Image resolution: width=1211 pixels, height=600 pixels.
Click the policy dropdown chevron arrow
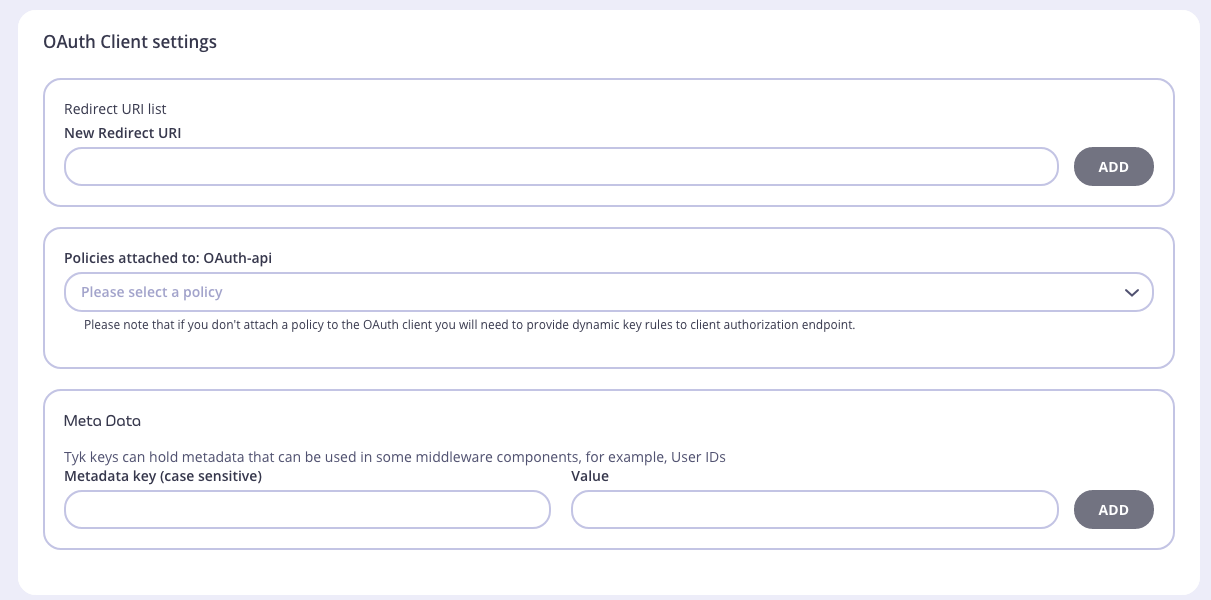pos(1131,292)
